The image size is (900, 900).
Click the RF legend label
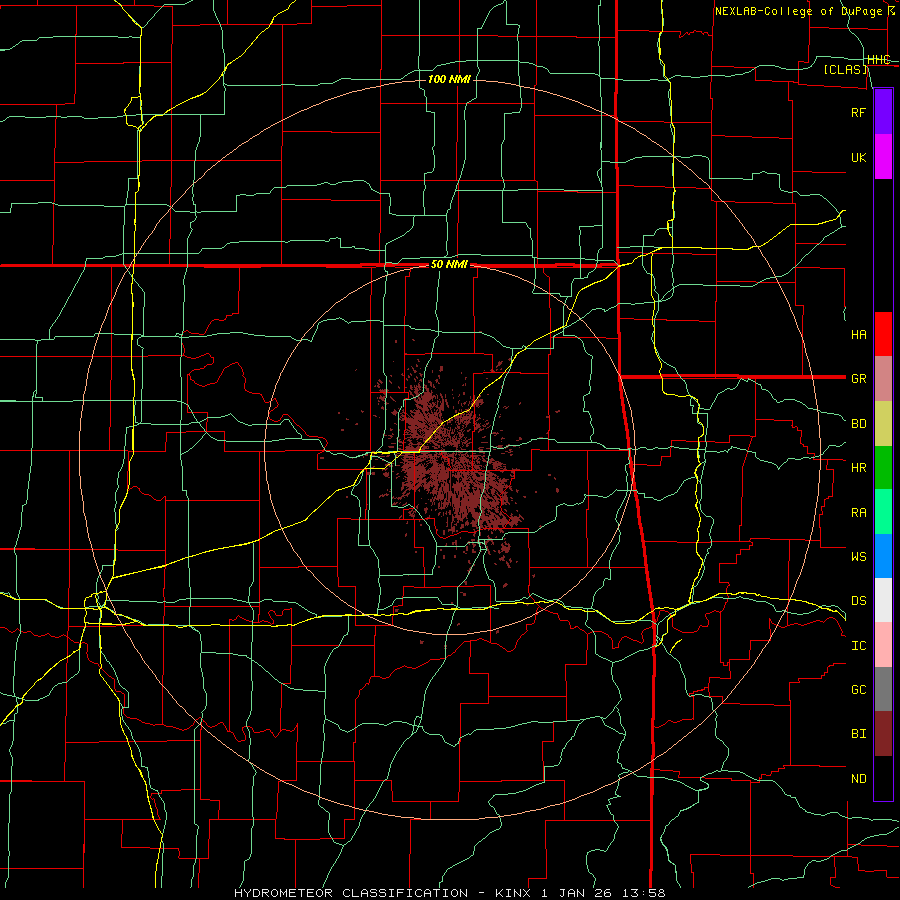(858, 112)
